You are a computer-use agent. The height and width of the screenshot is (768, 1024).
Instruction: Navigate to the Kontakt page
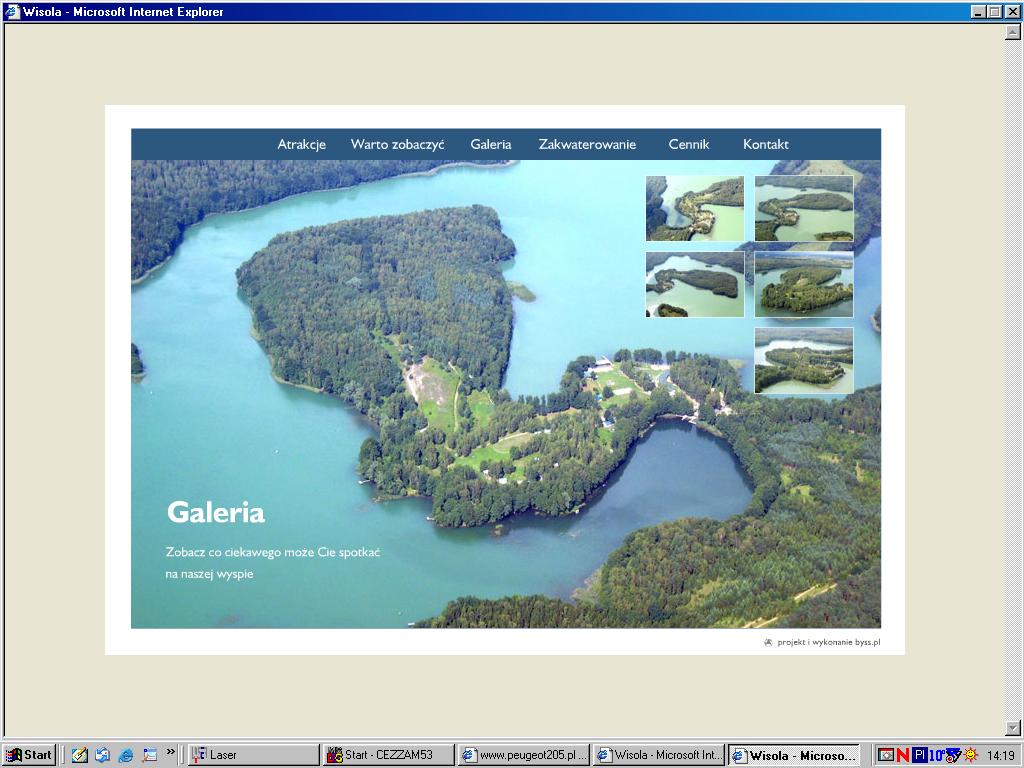pos(765,144)
